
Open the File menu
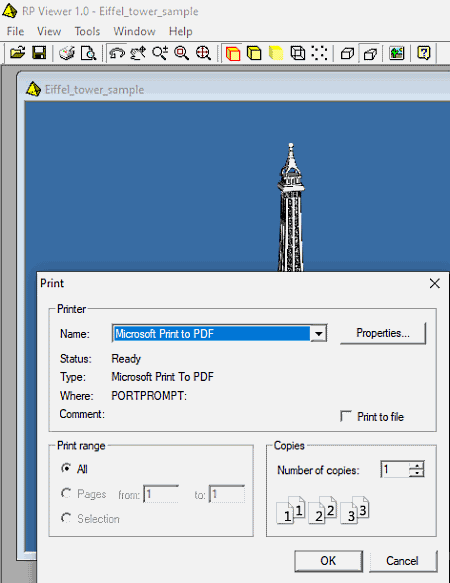click(x=15, y=31)
